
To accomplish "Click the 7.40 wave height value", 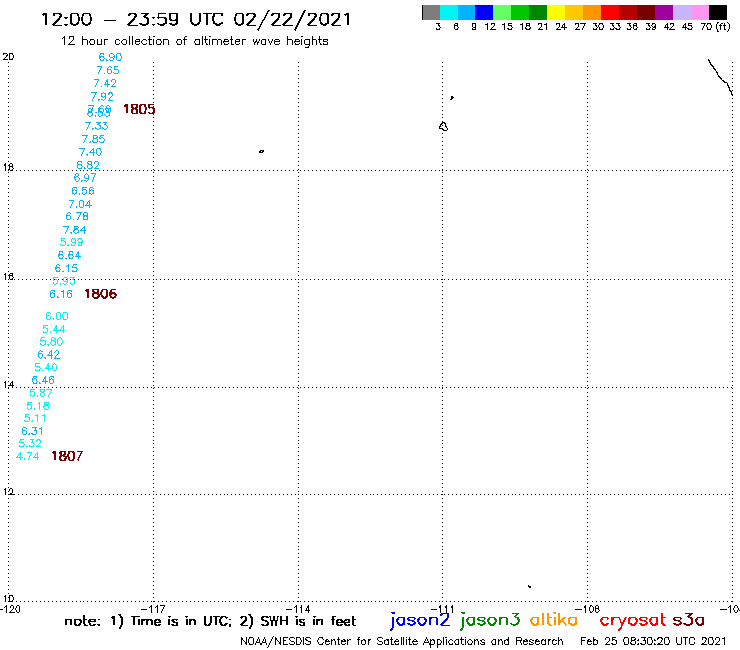I will [91, 152].
